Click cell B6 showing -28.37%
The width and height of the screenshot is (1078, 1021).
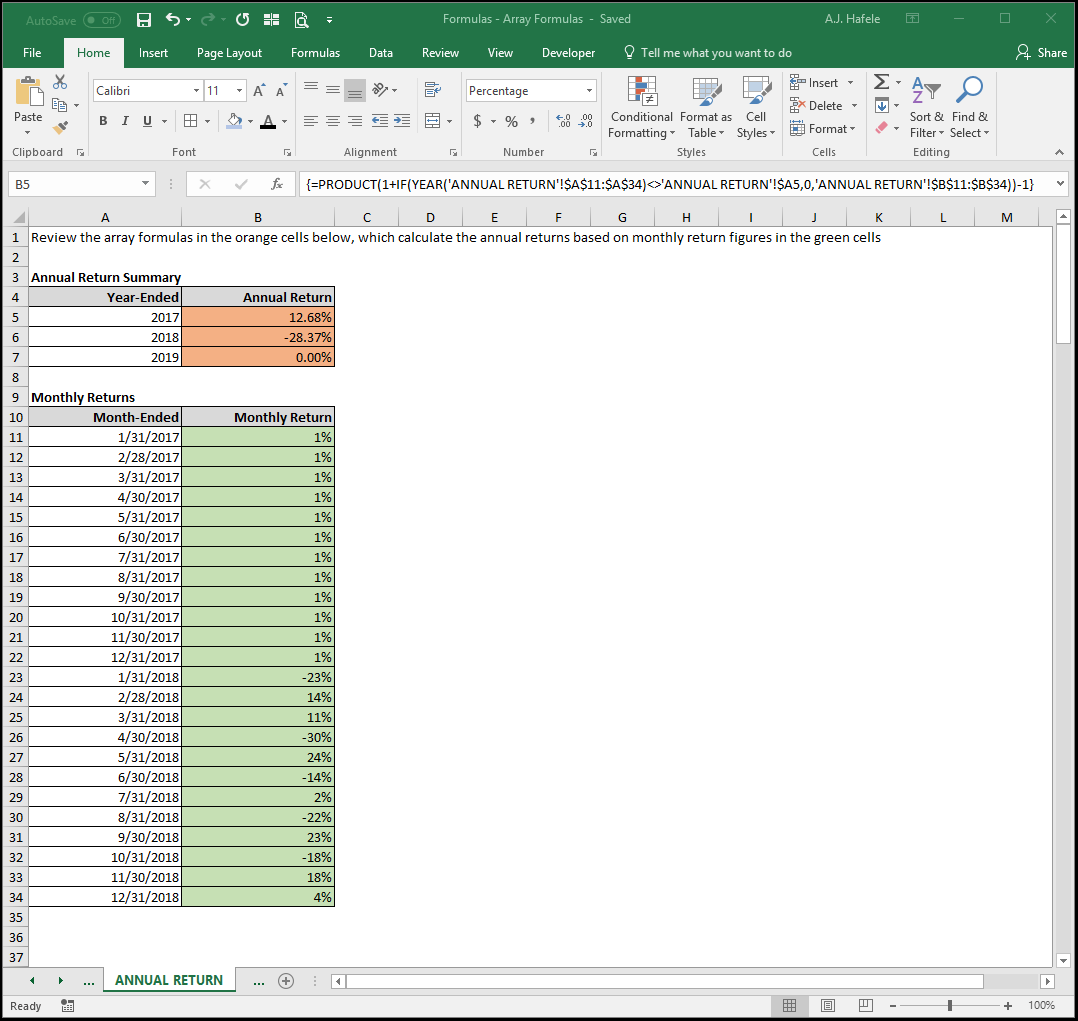pyautogui.click(x=258, y=337)
